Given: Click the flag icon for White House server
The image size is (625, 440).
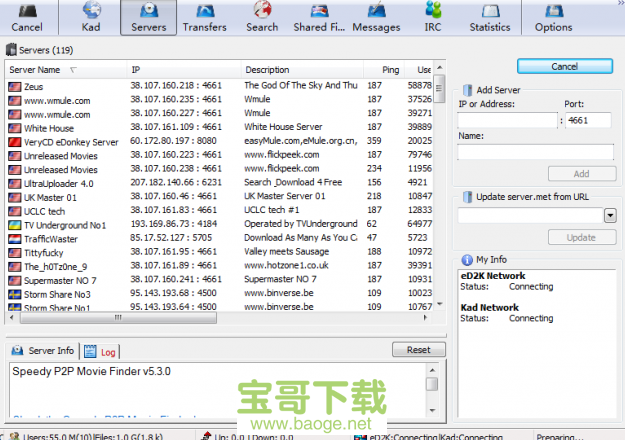Looking at the screenshot, I should pos(15,128).
